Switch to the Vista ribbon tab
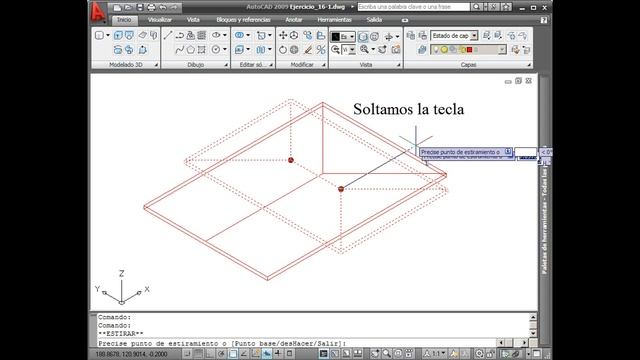 193,20
